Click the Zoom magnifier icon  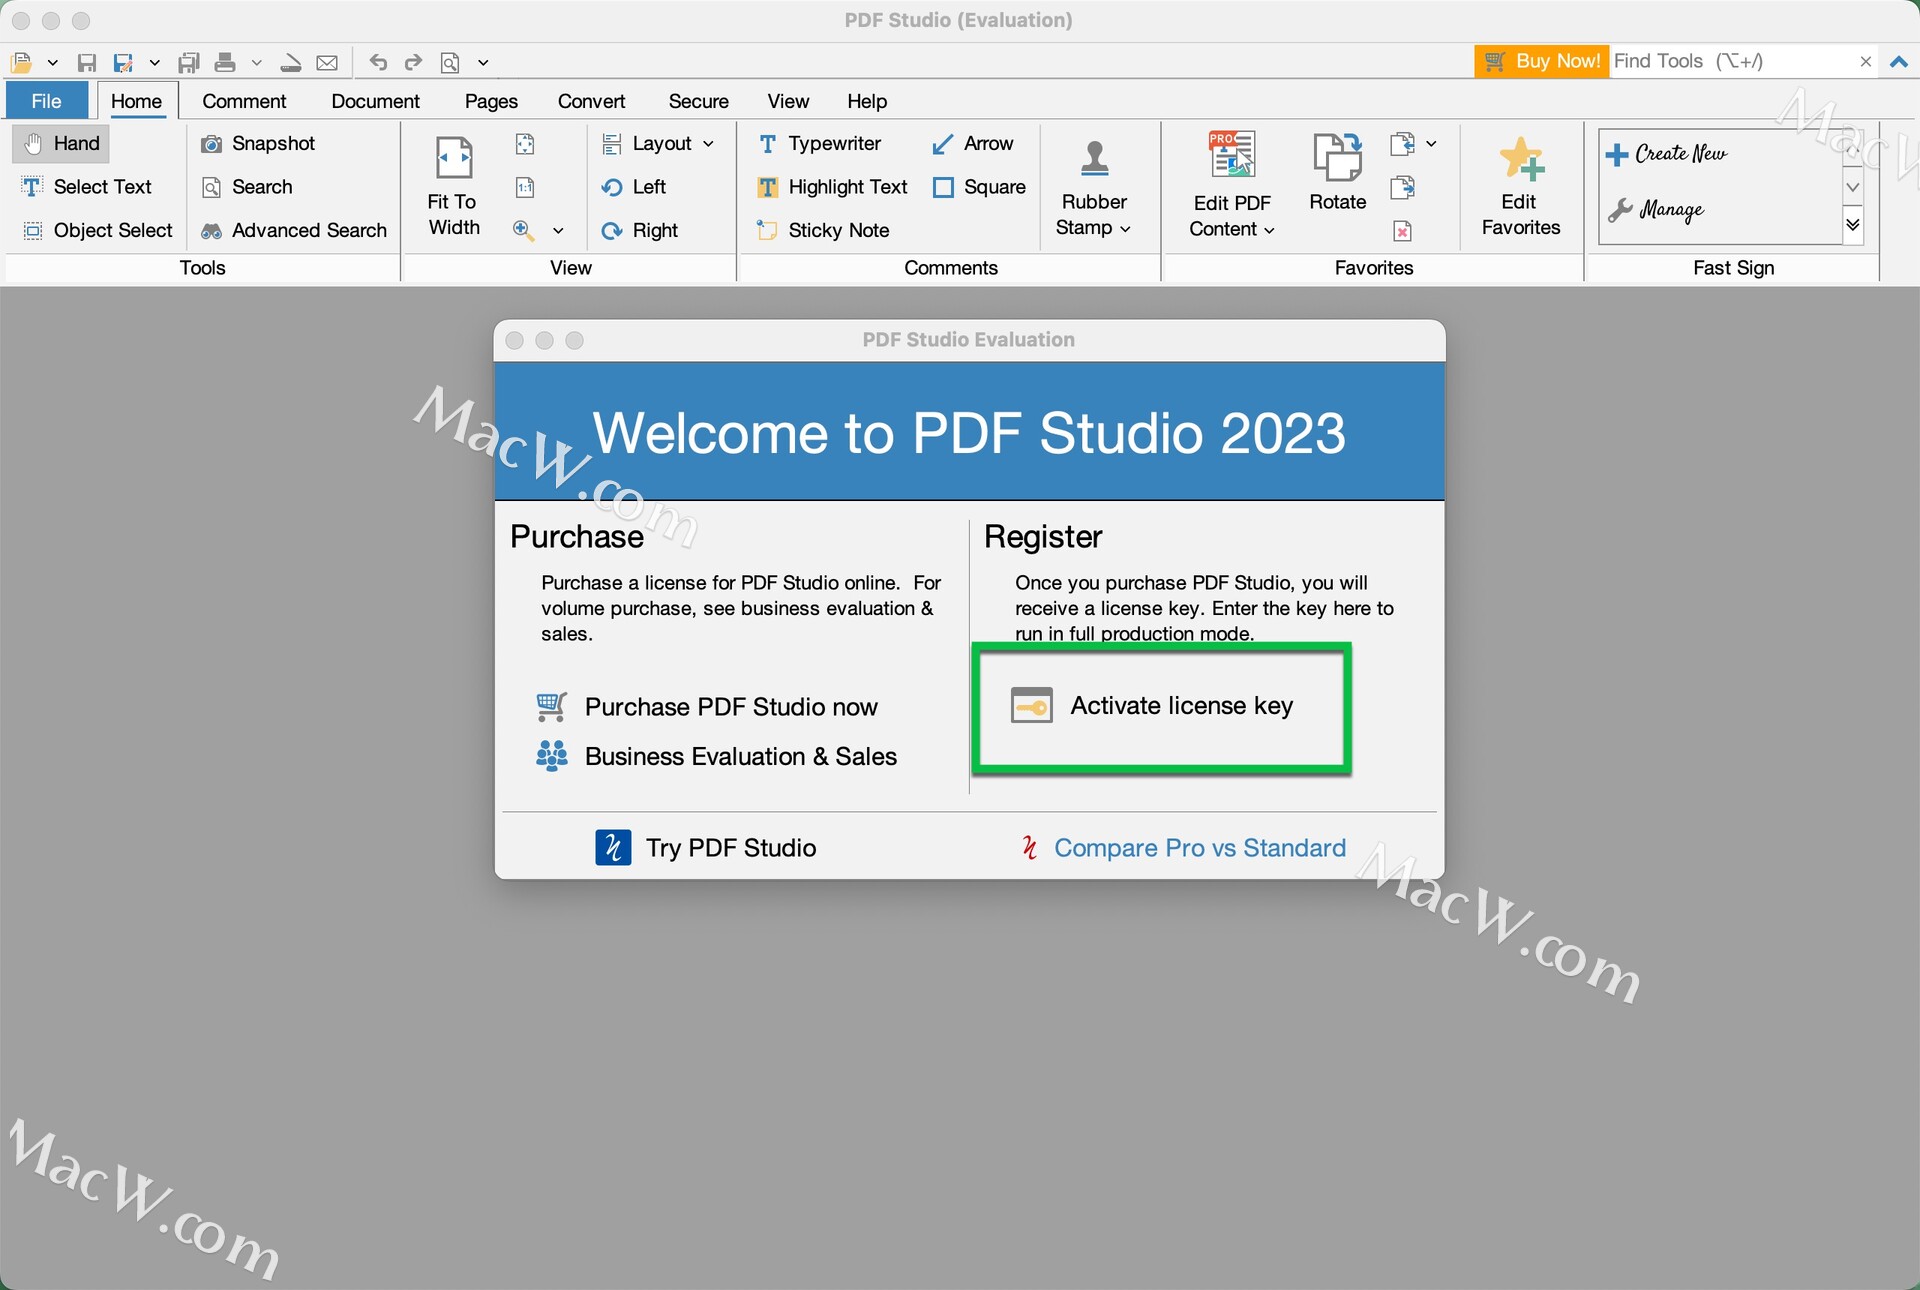pos(523,230)
